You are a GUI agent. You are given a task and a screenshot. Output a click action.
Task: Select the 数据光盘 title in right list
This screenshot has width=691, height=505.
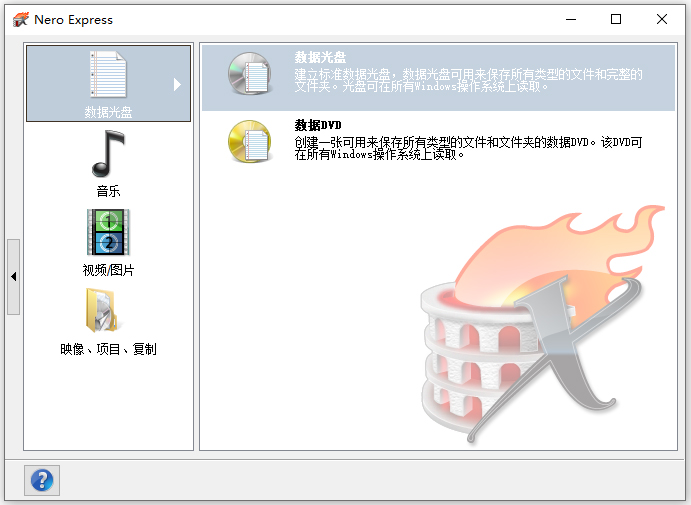pos(320,57)
